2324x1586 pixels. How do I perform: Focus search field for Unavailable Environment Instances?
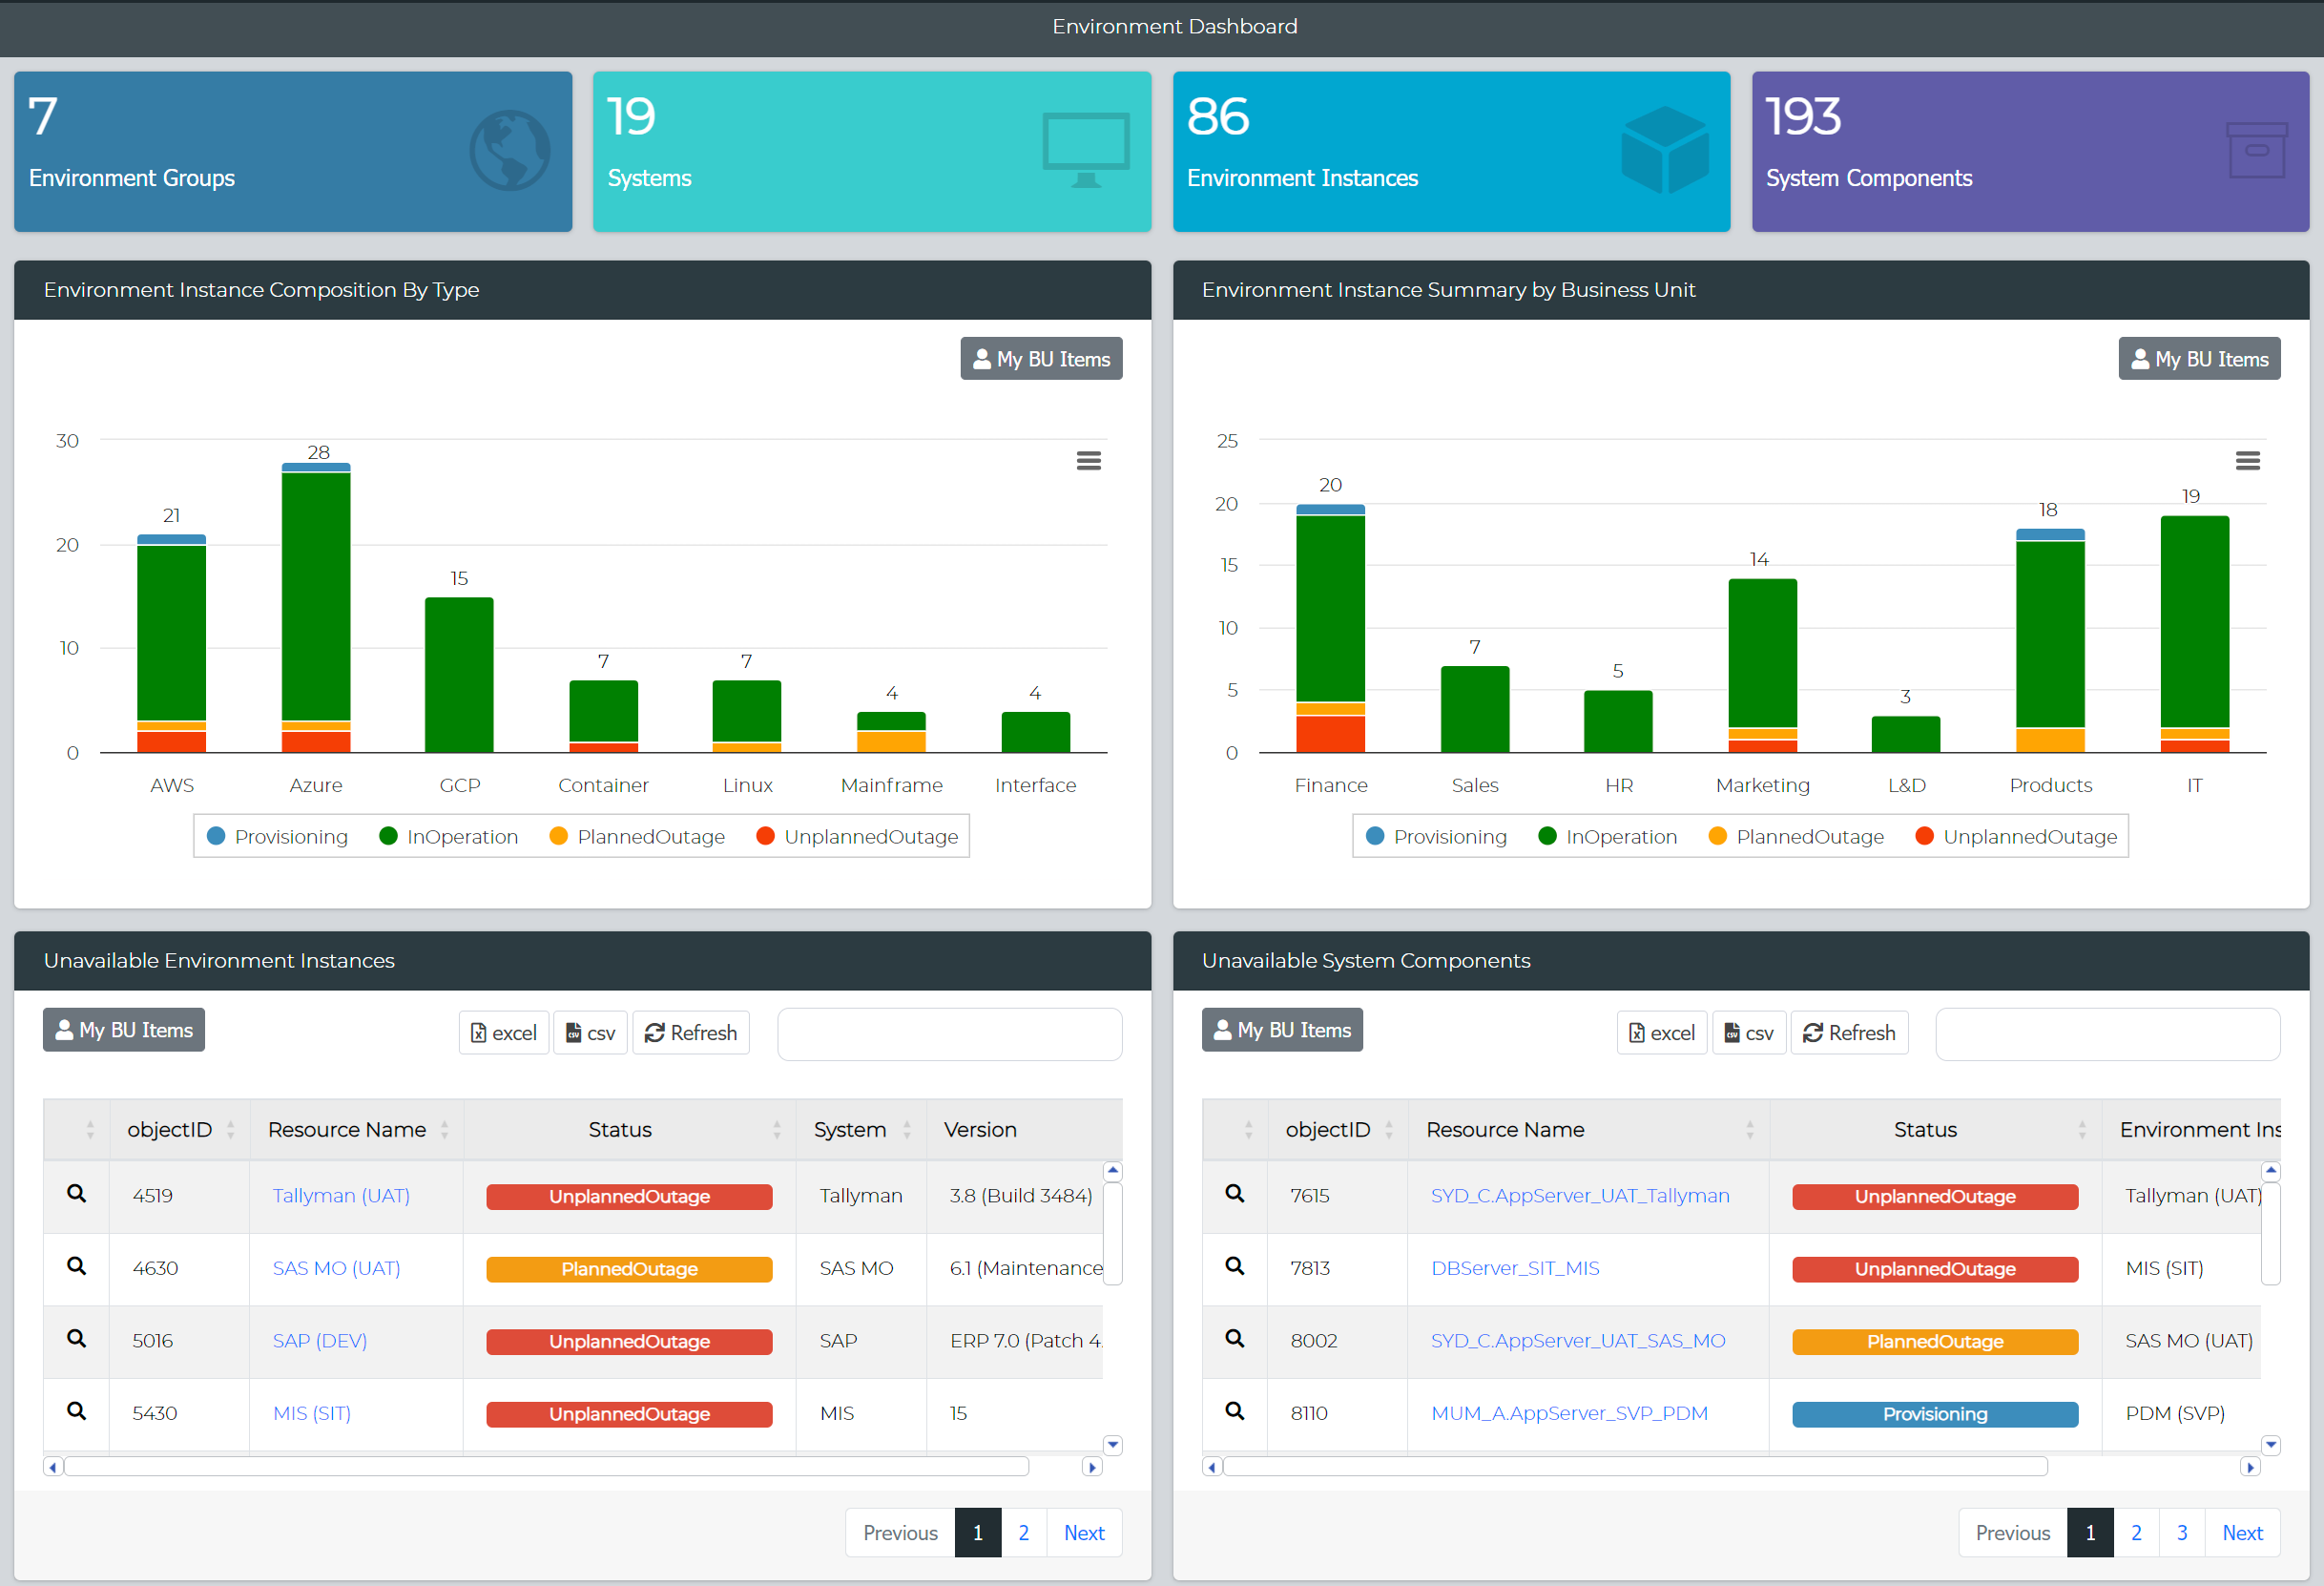[x=950, y=1034]
